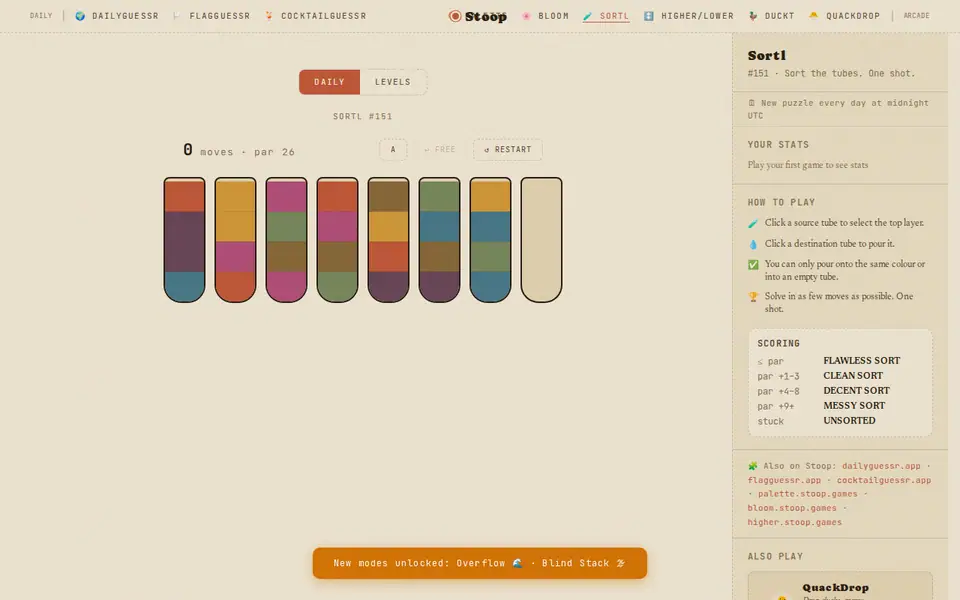This screenshot has height=600, width=960.
Task: Click the test tube icon in instructions
Action: click(753, 223)
